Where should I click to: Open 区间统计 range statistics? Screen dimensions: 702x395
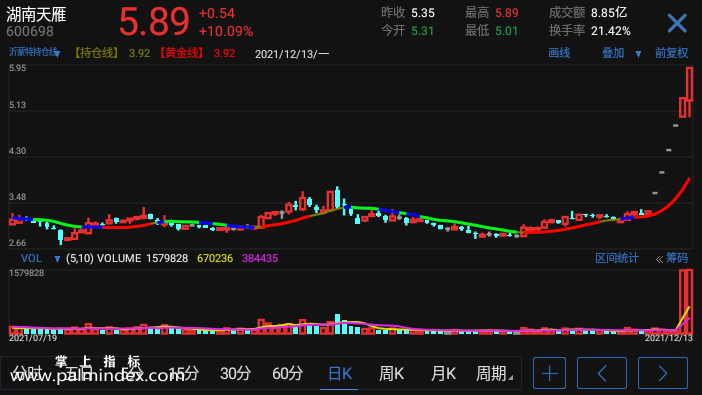(x=616, y=258)
